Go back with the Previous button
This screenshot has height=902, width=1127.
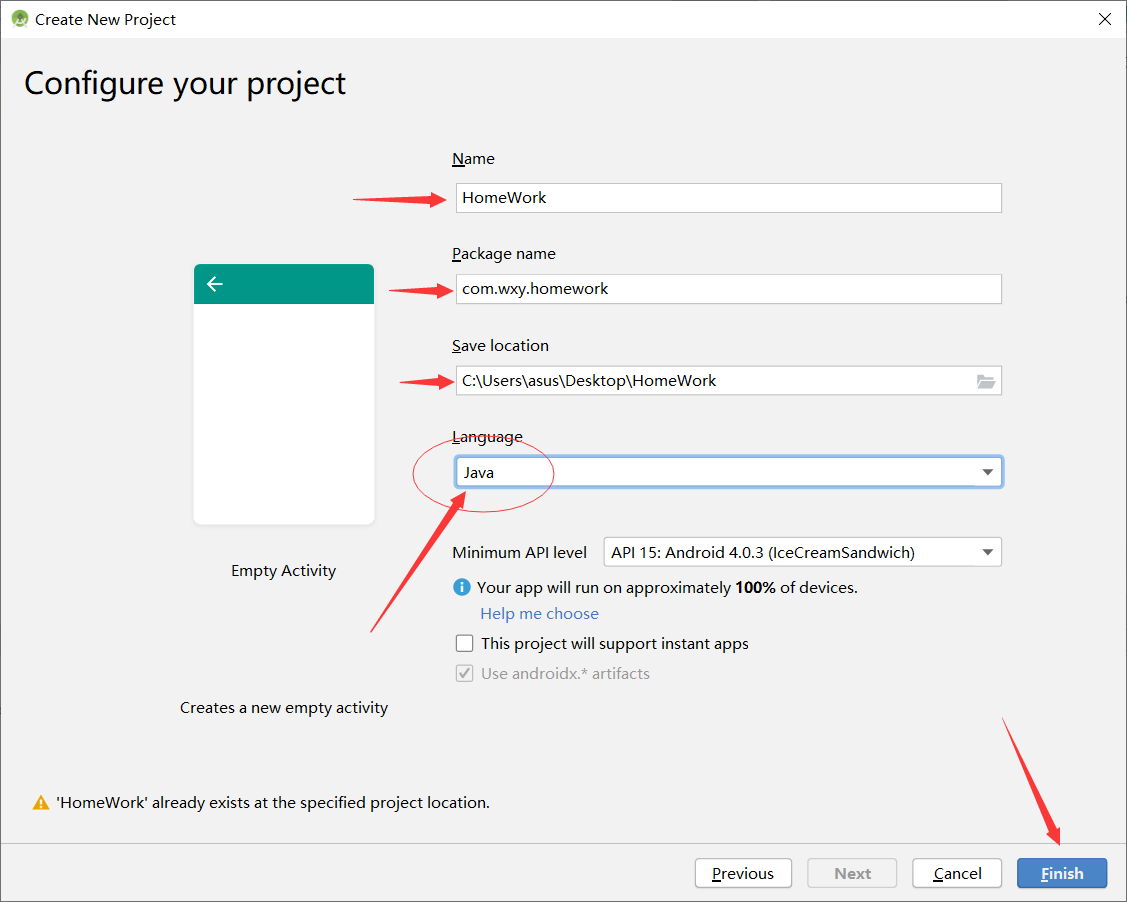(743, 873)
